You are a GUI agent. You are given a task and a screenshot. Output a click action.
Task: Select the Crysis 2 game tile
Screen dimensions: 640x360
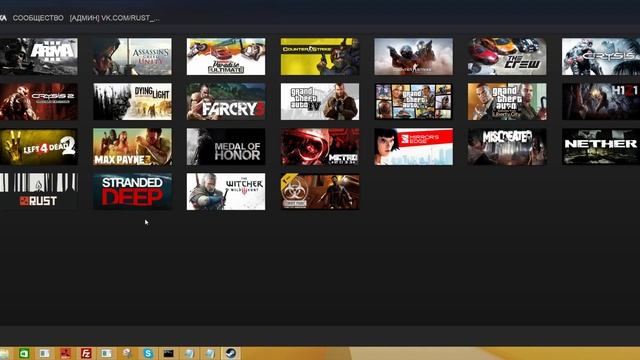(x=38, y=101)
